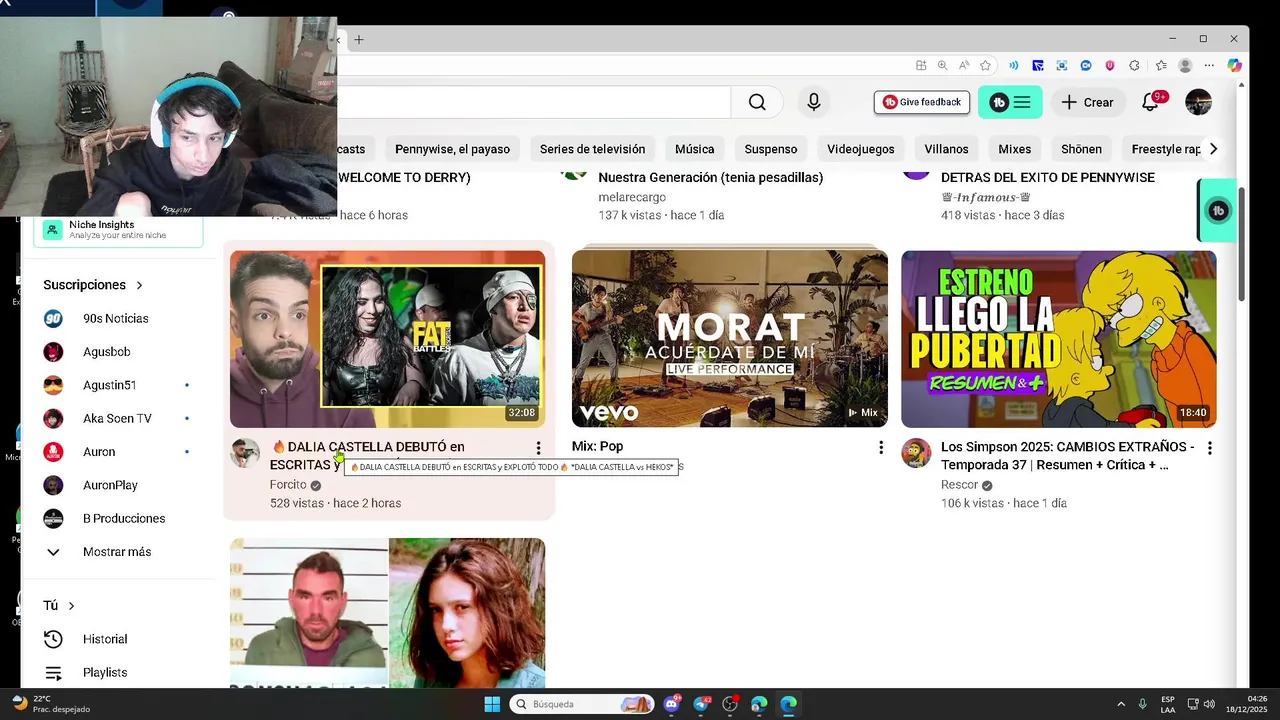Open the notifications bell
The height and width of the screenshot is (720, 1280).
[1151, 102]
